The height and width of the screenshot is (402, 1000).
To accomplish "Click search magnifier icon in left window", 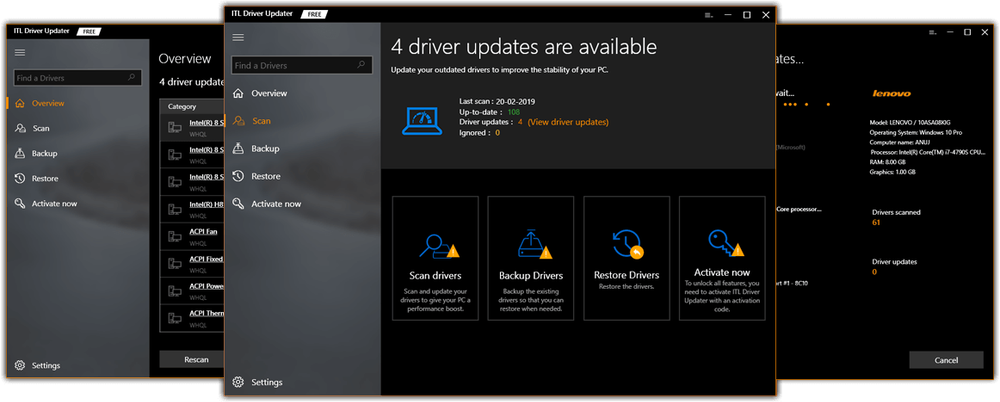I will pyautogui.click(x=132, y=77).
